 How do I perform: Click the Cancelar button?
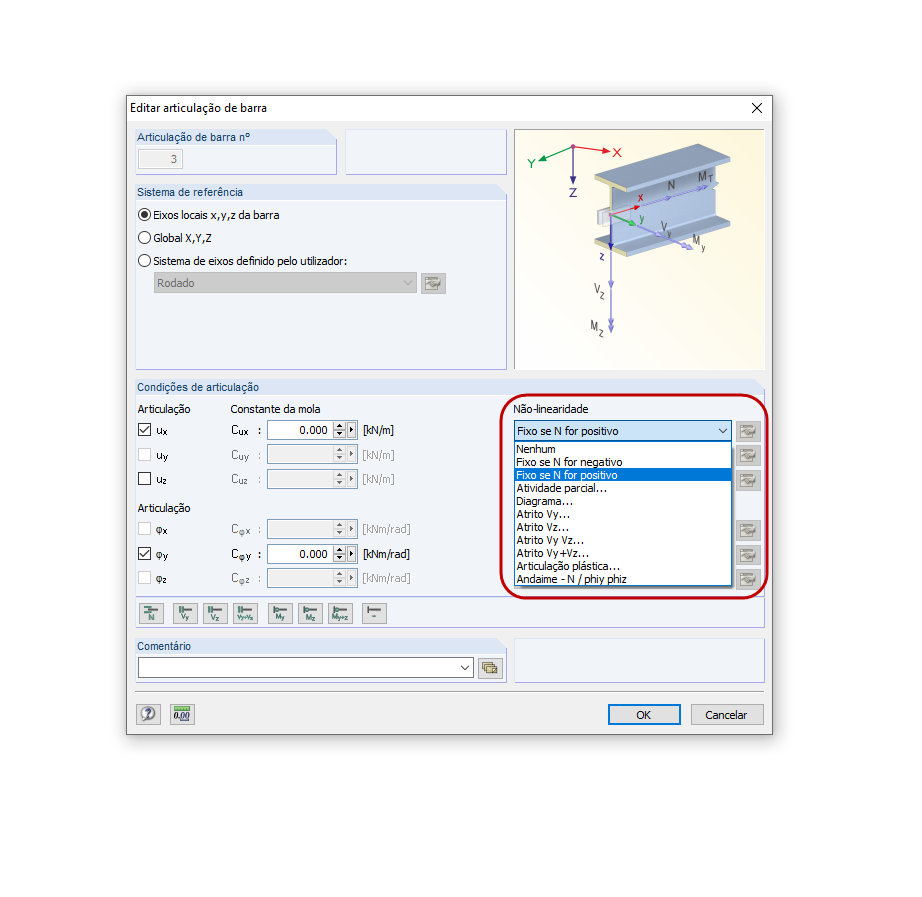click(x=727, y=715)
